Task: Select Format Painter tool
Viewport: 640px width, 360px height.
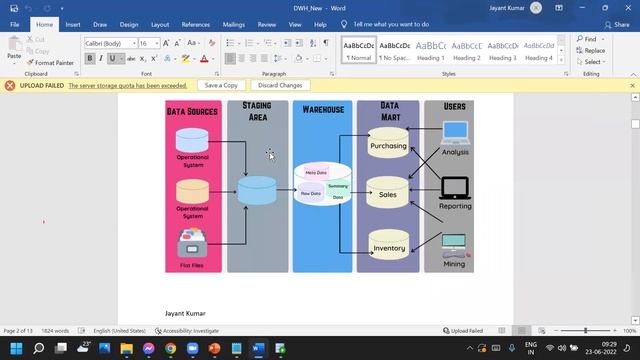Action: [50, 63]
